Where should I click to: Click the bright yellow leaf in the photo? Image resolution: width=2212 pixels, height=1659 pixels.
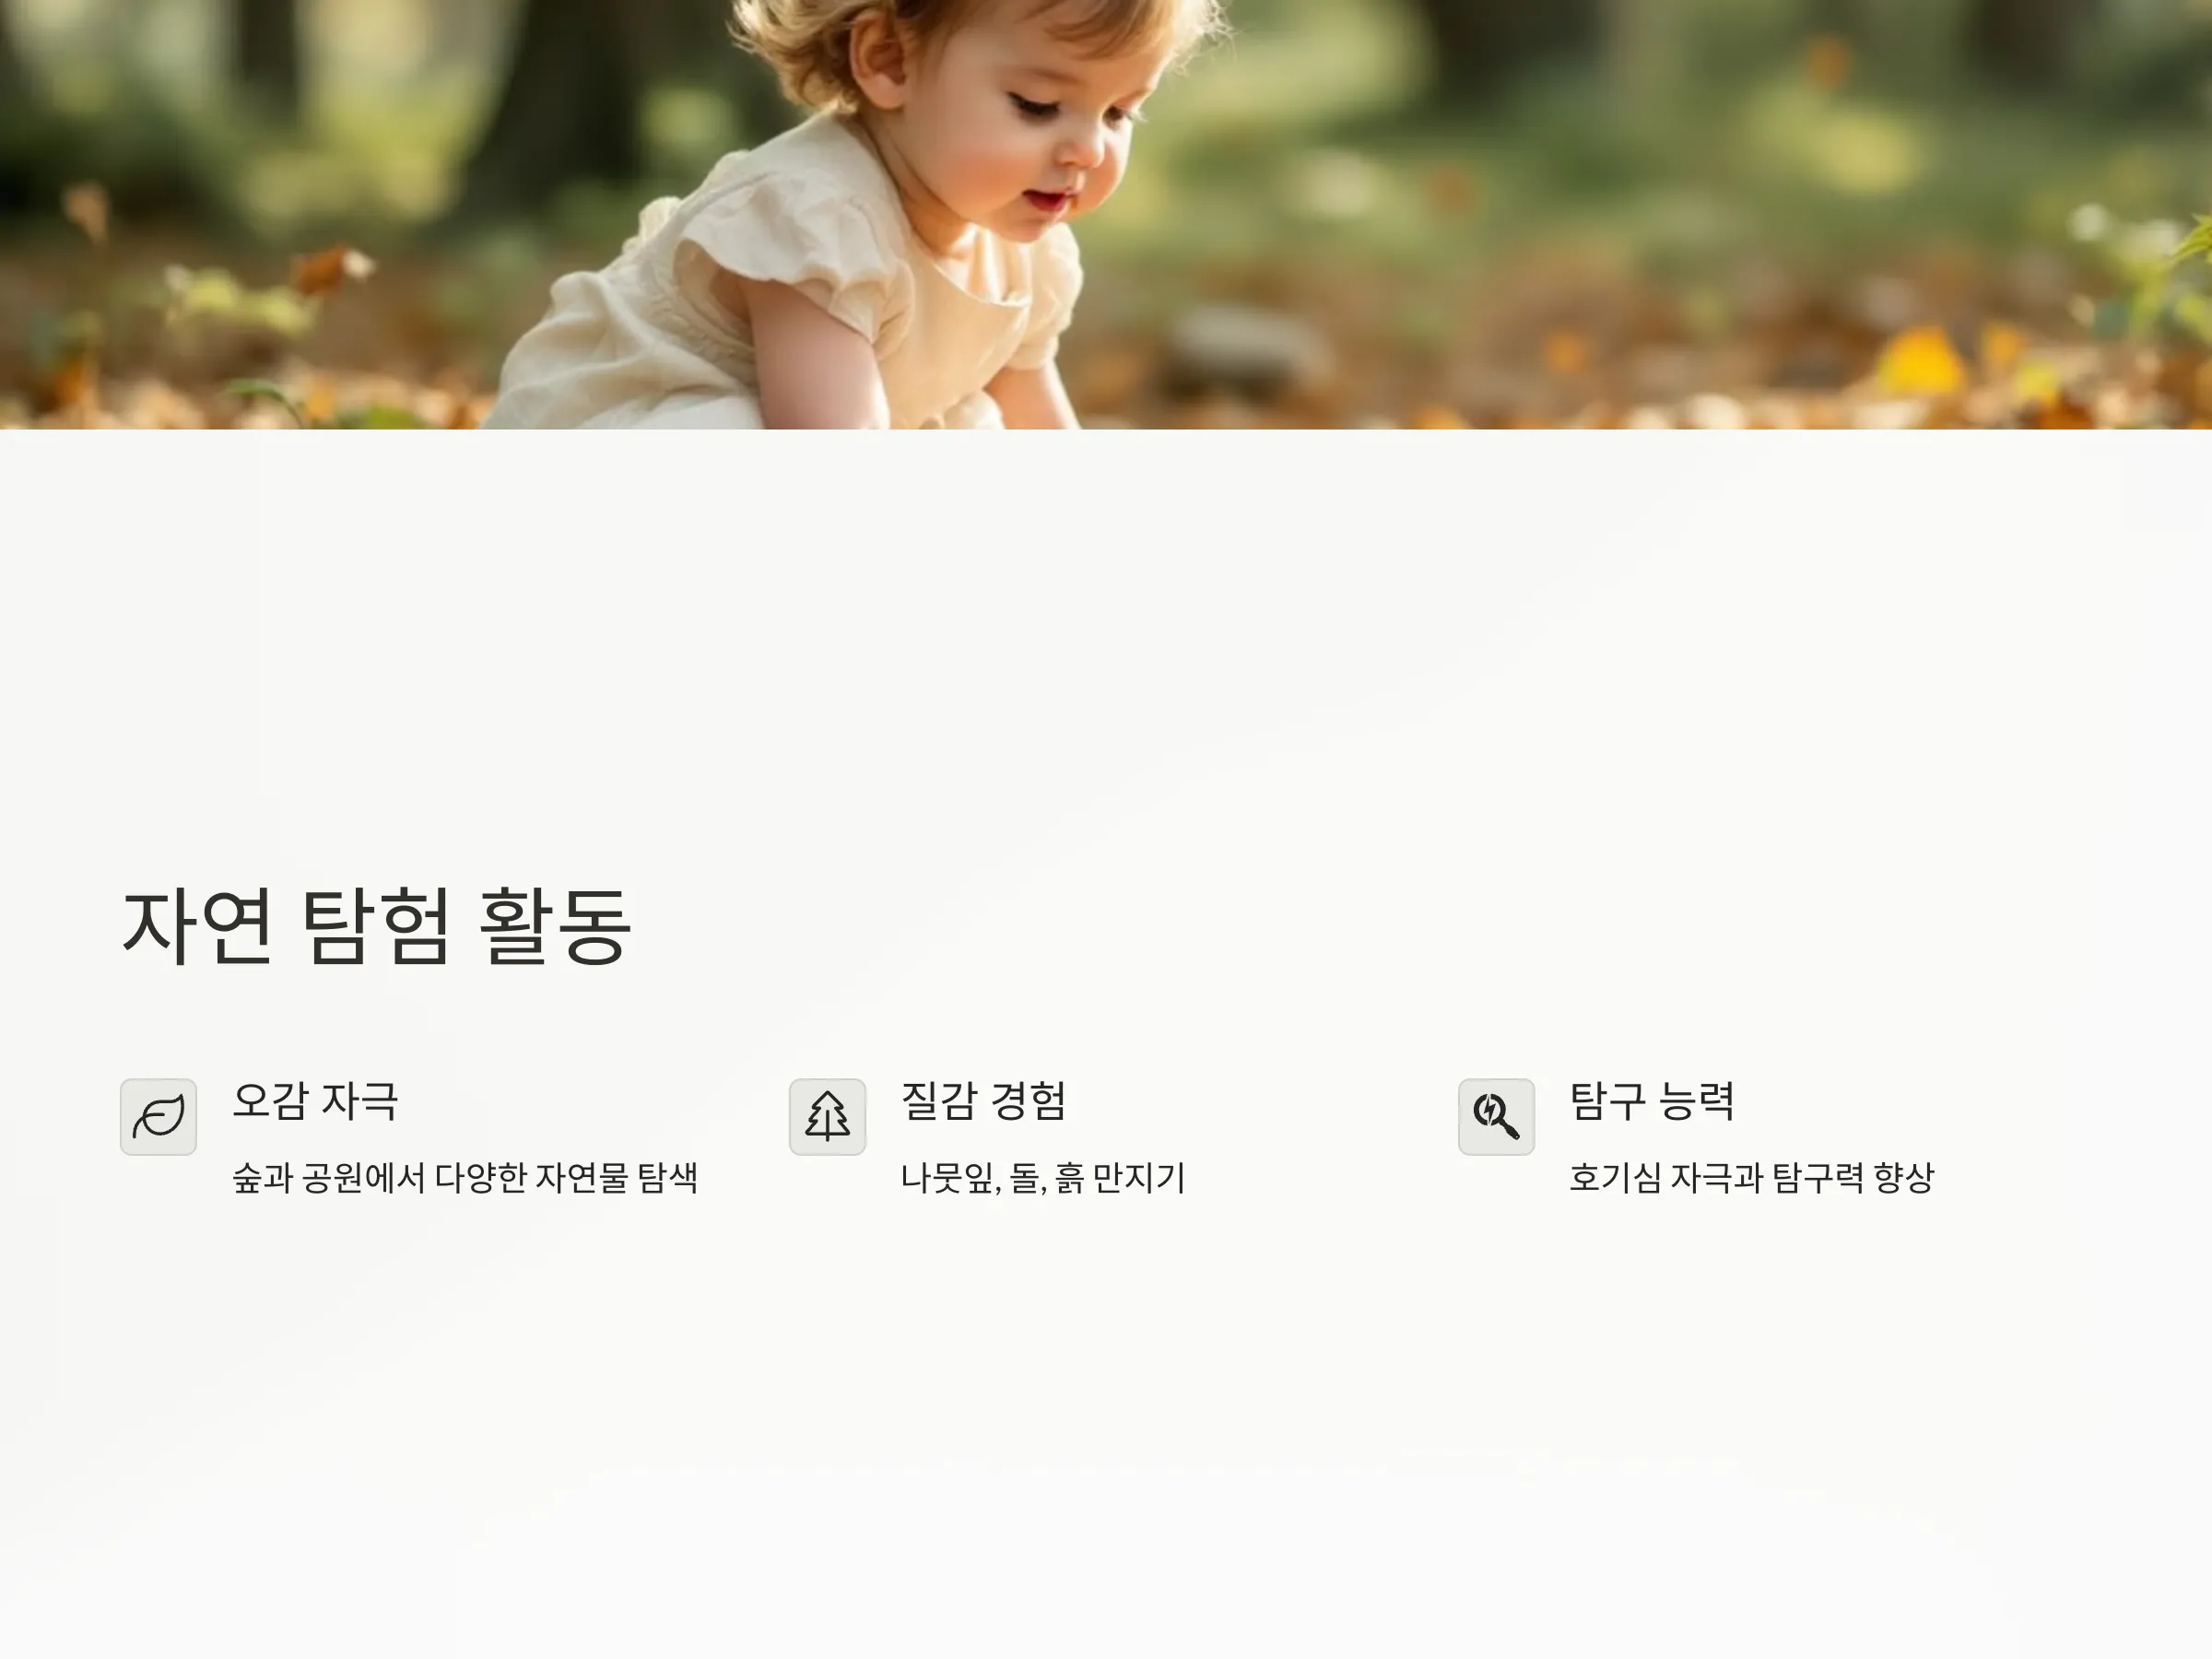tap(1918, 362)
